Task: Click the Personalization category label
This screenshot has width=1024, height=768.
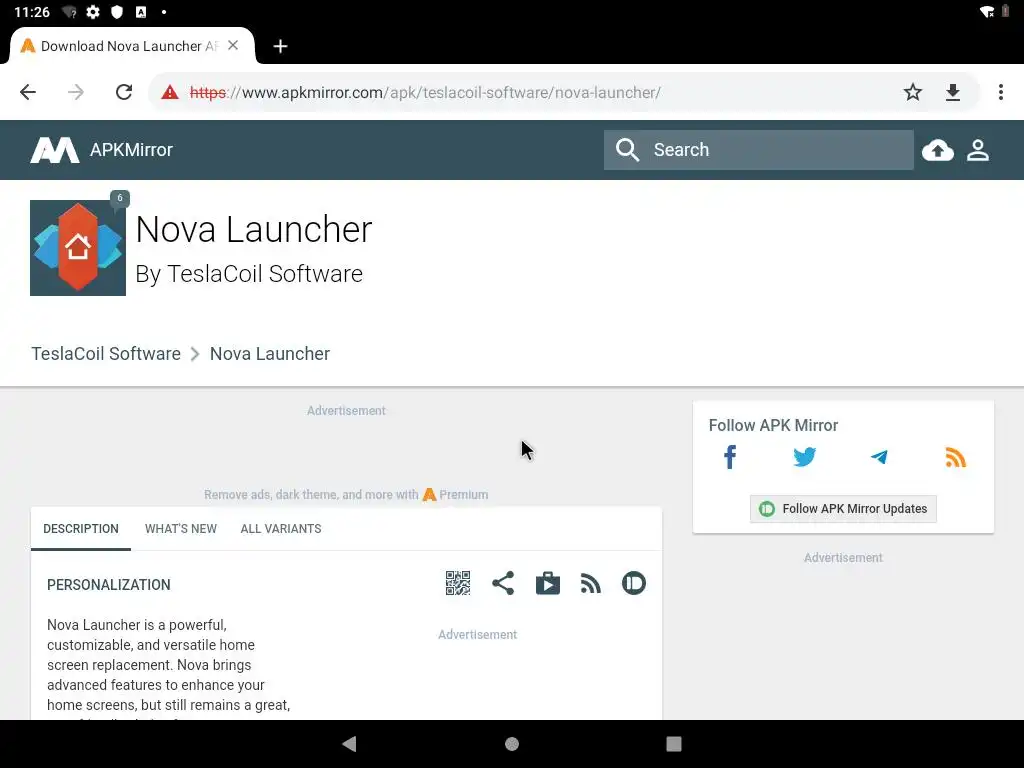Action: tap(109, 585)
